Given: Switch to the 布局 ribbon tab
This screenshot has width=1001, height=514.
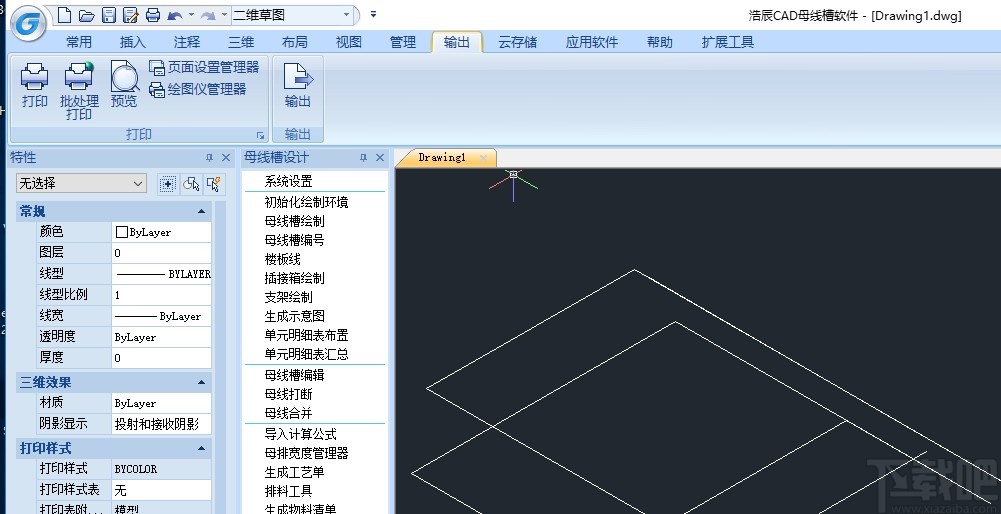Looking at the screenshot, I should [x=294, y=42].
